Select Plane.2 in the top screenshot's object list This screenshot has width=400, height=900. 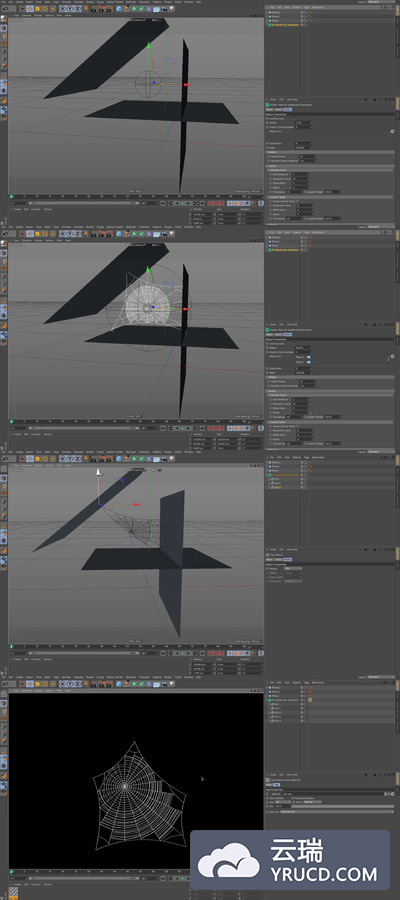coord(276,11)
